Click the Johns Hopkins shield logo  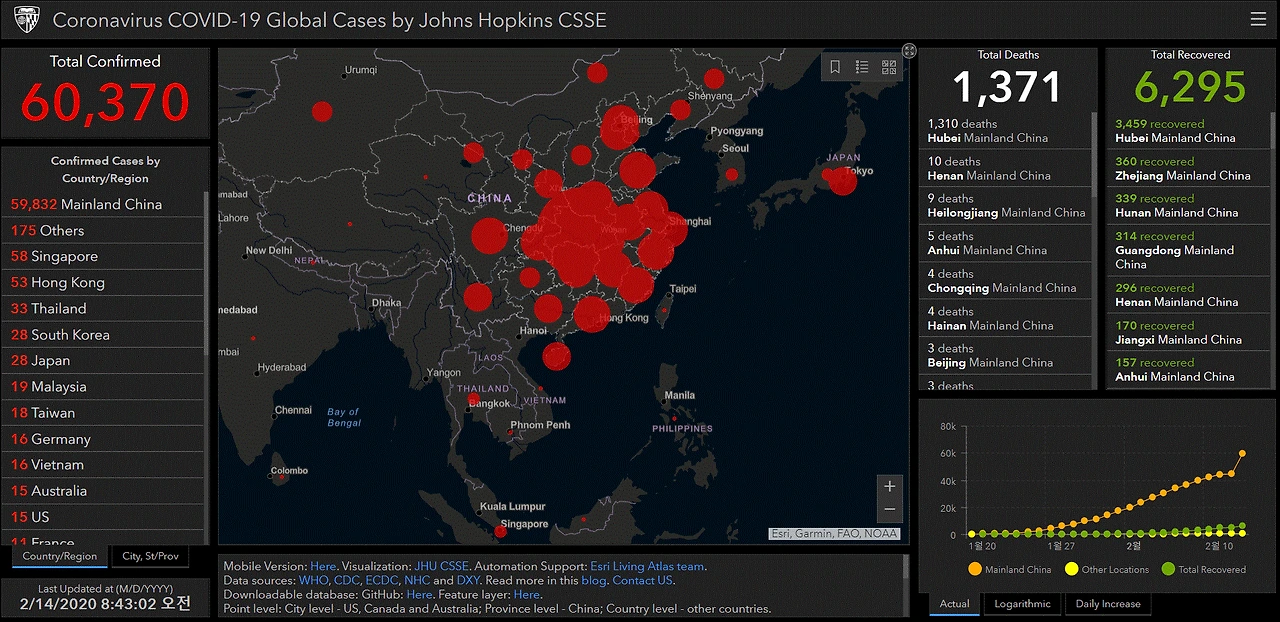[27, 20]
